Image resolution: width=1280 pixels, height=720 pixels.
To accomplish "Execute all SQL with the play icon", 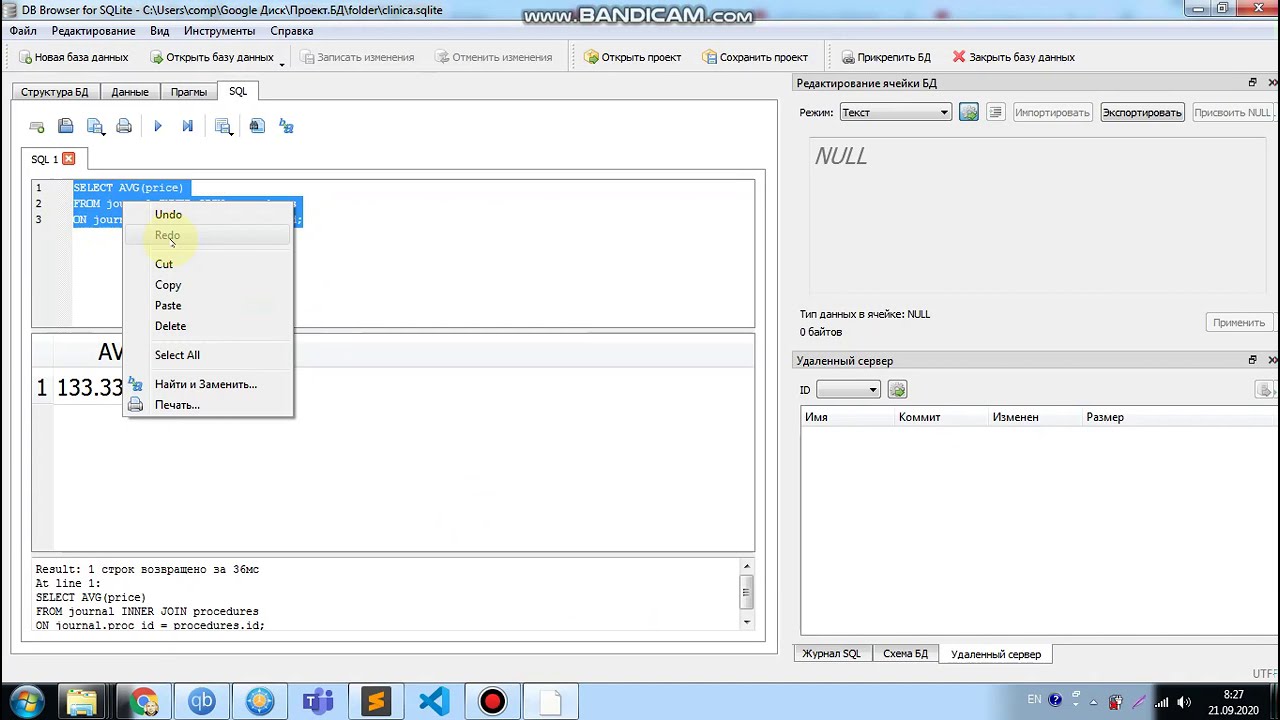I will coord(157,126).
